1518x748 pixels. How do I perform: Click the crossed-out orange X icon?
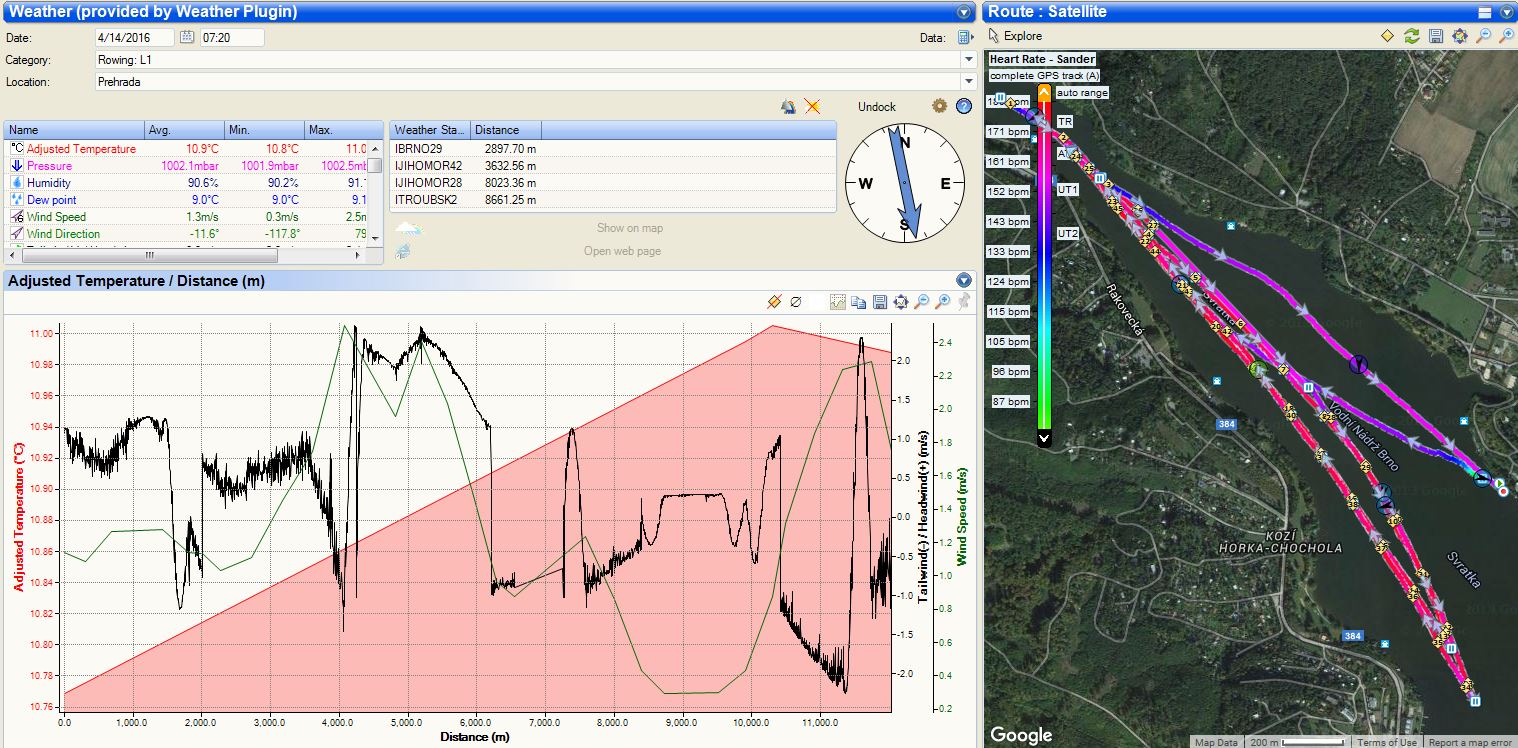pyautogui.click(x=812, y=106)
